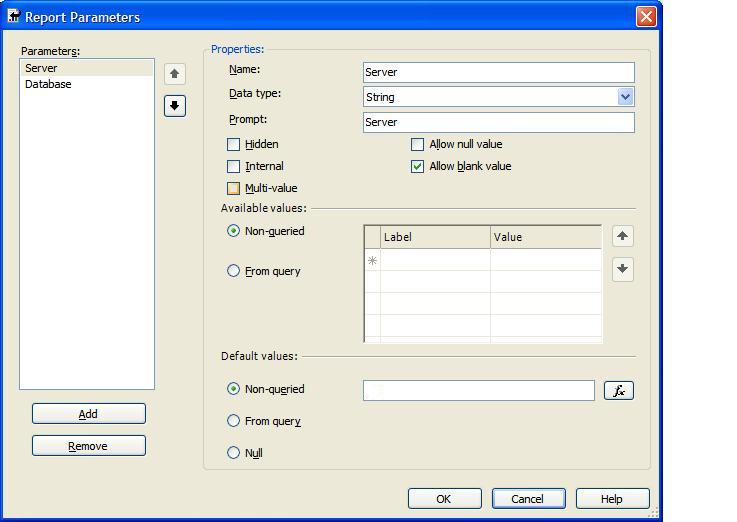
Task: Toggle the Internal checkbox
Action: point(234,167)
